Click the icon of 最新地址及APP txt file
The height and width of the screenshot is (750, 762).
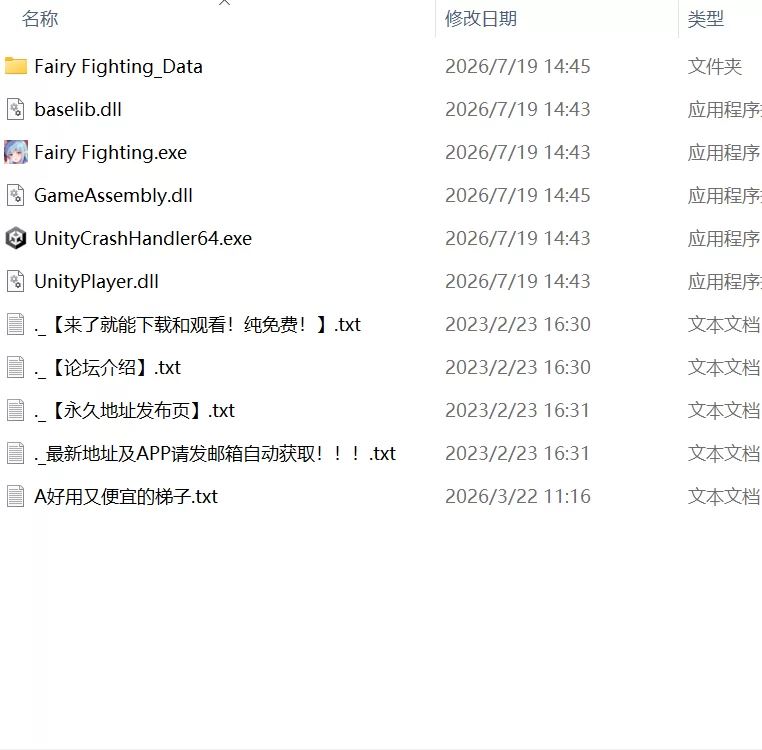pos(16,453)
